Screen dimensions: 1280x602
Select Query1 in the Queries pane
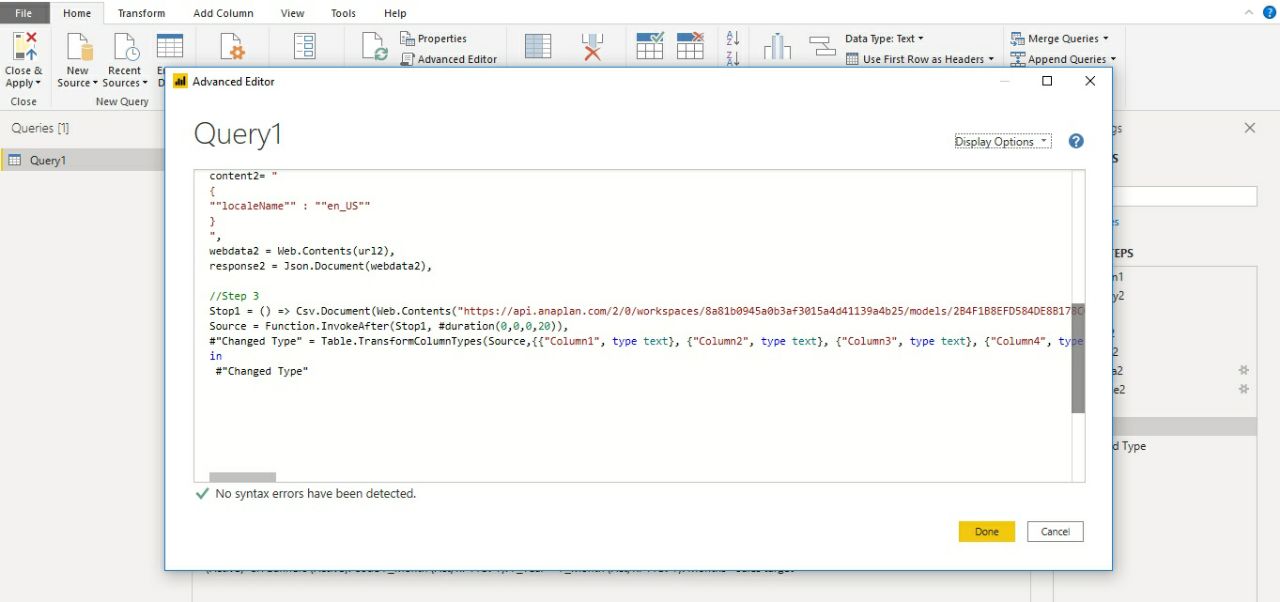pos(83,160)
